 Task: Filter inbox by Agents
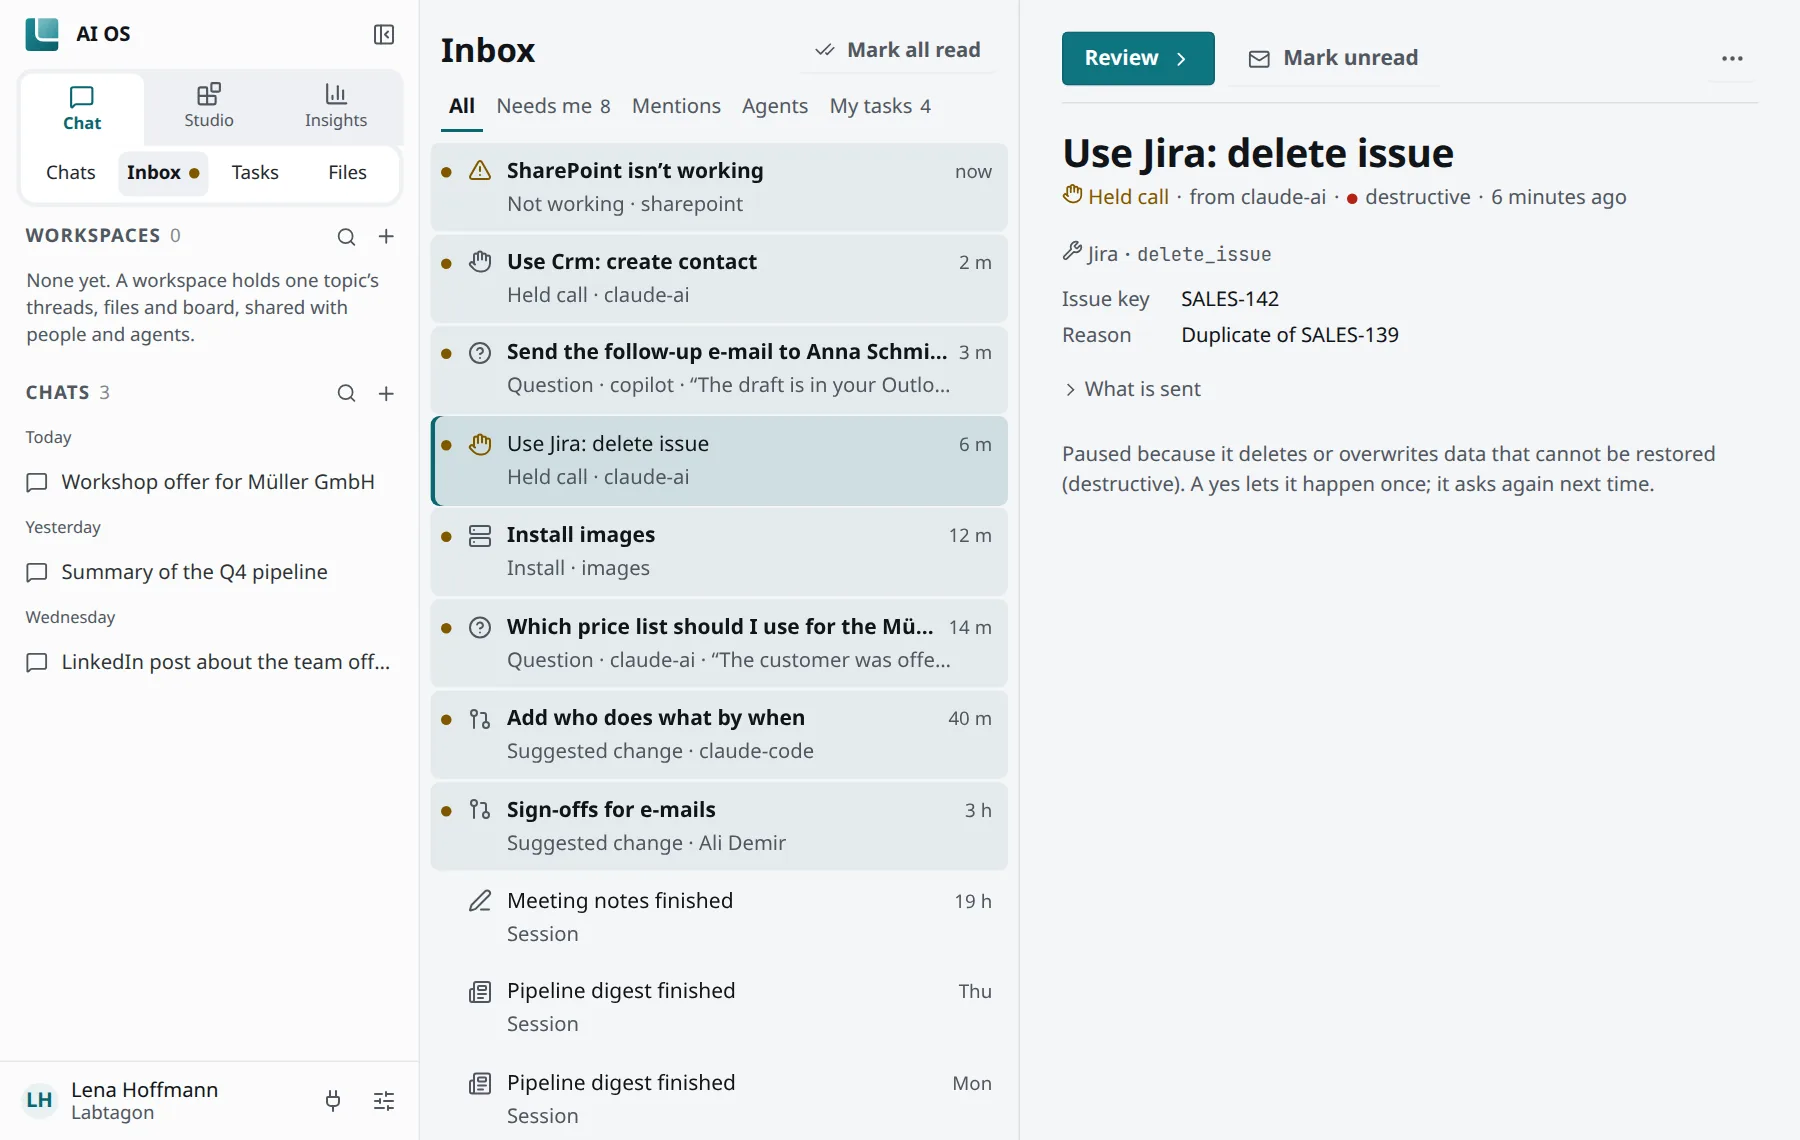point(775,106)
